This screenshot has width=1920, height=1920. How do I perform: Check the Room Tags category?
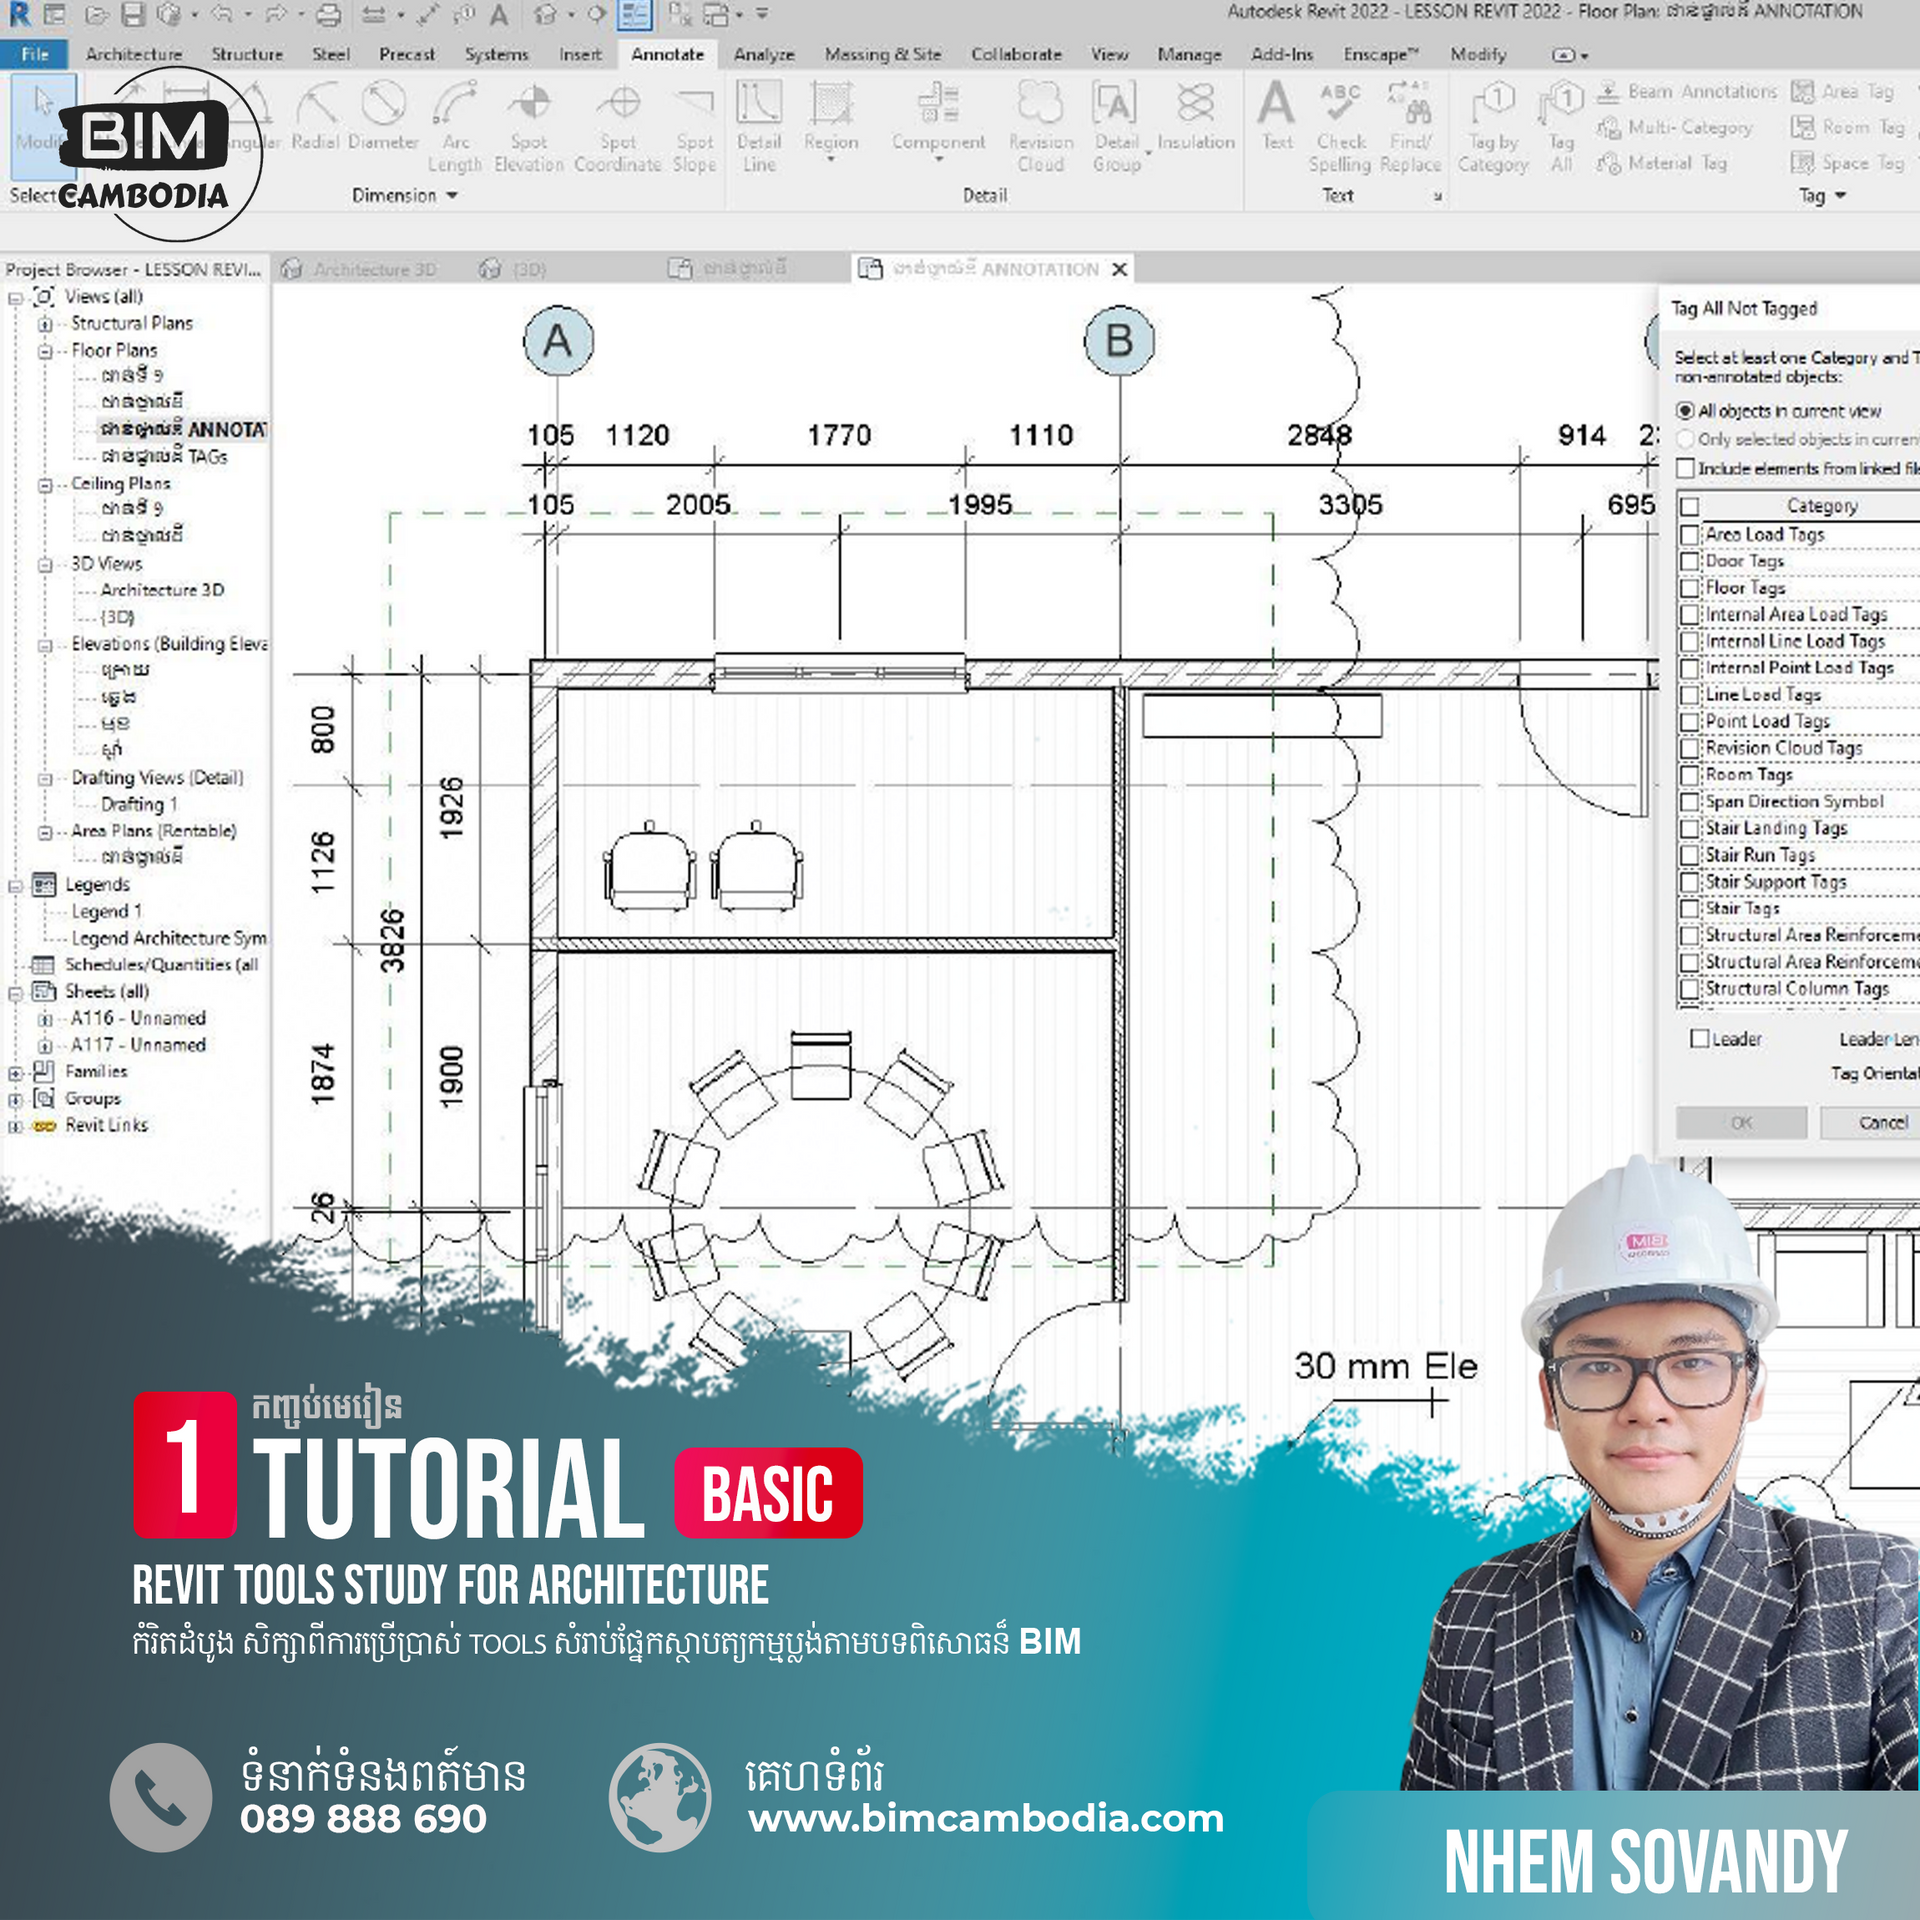coord(1689,775)
